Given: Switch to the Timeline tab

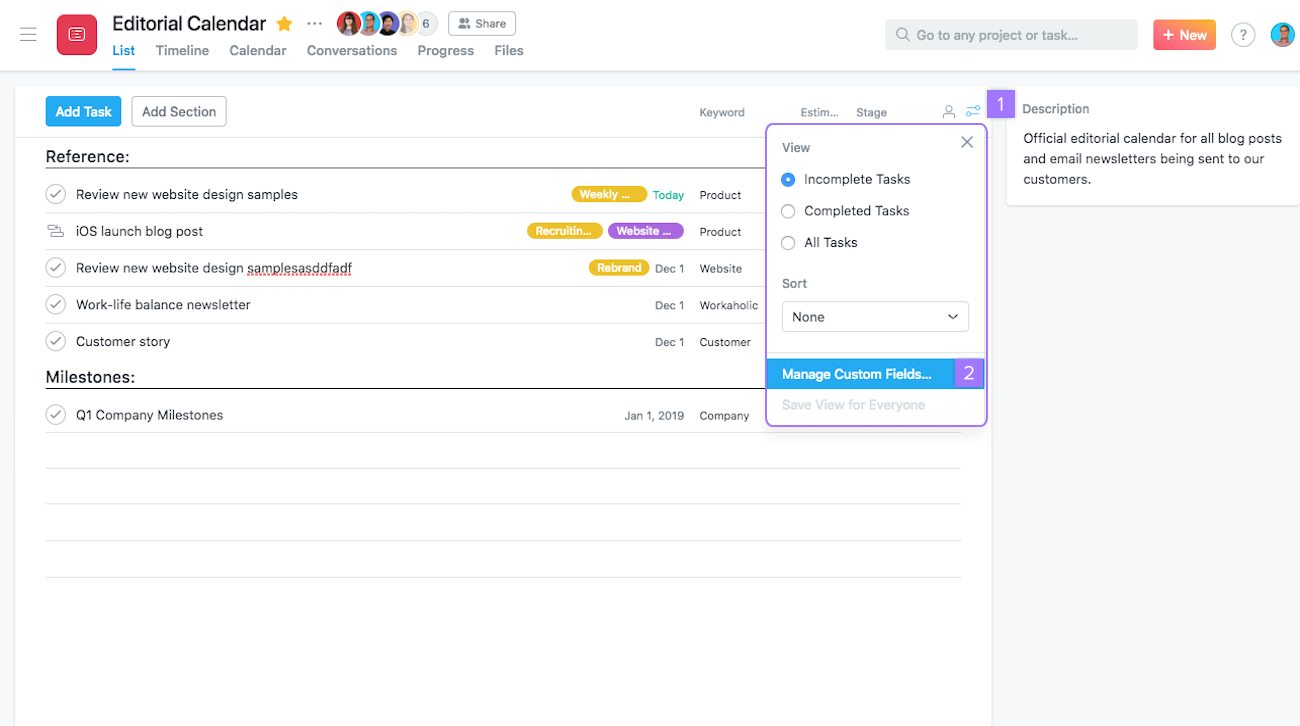Looking at the screenshot, I should pos(182,50).
